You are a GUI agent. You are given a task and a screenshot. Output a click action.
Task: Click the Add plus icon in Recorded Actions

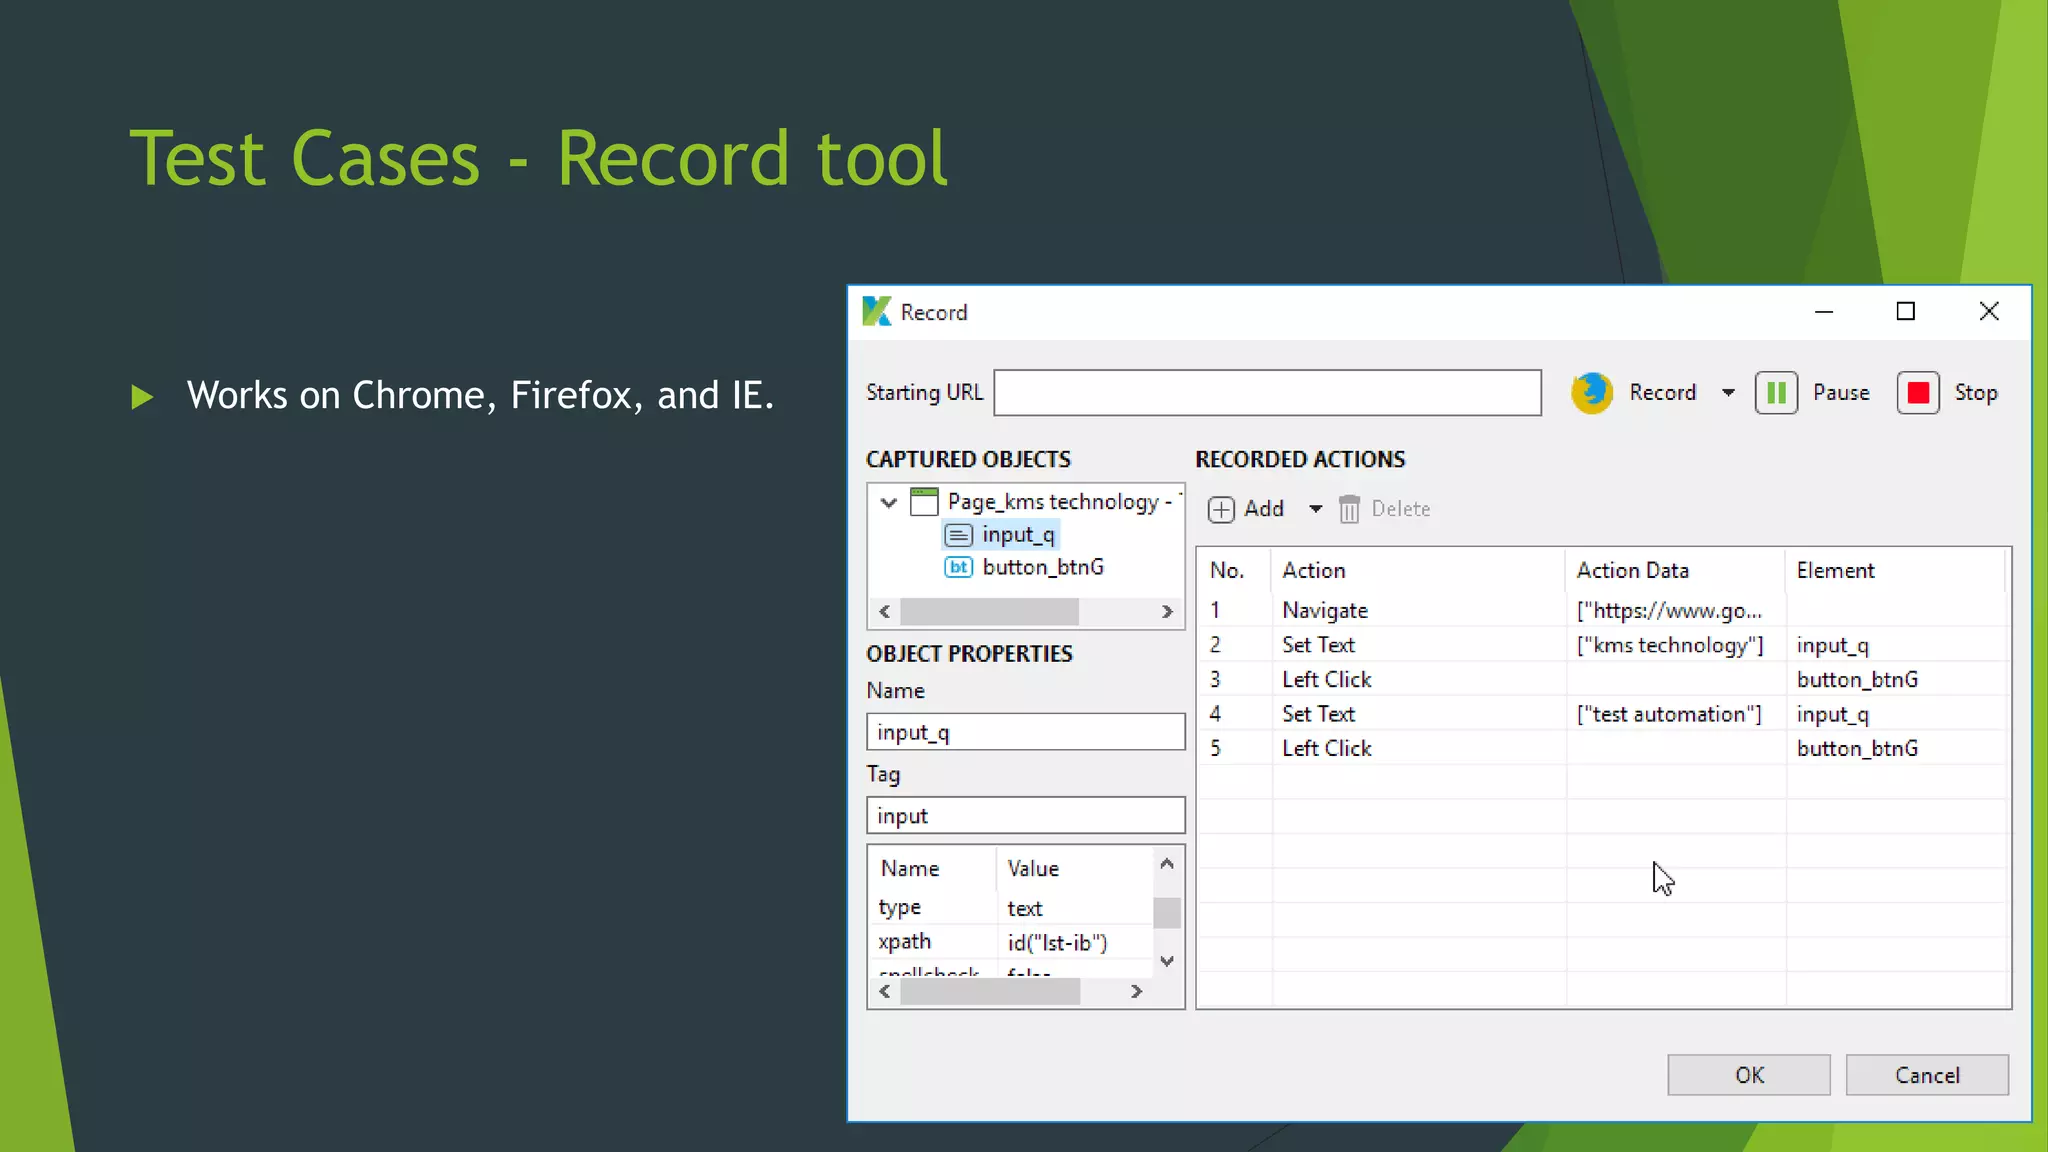pyautogui.click(x=1221, y=510)
